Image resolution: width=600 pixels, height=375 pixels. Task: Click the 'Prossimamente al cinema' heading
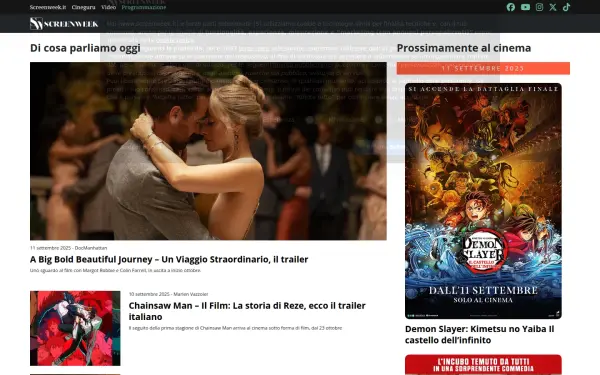coord(464,48)
